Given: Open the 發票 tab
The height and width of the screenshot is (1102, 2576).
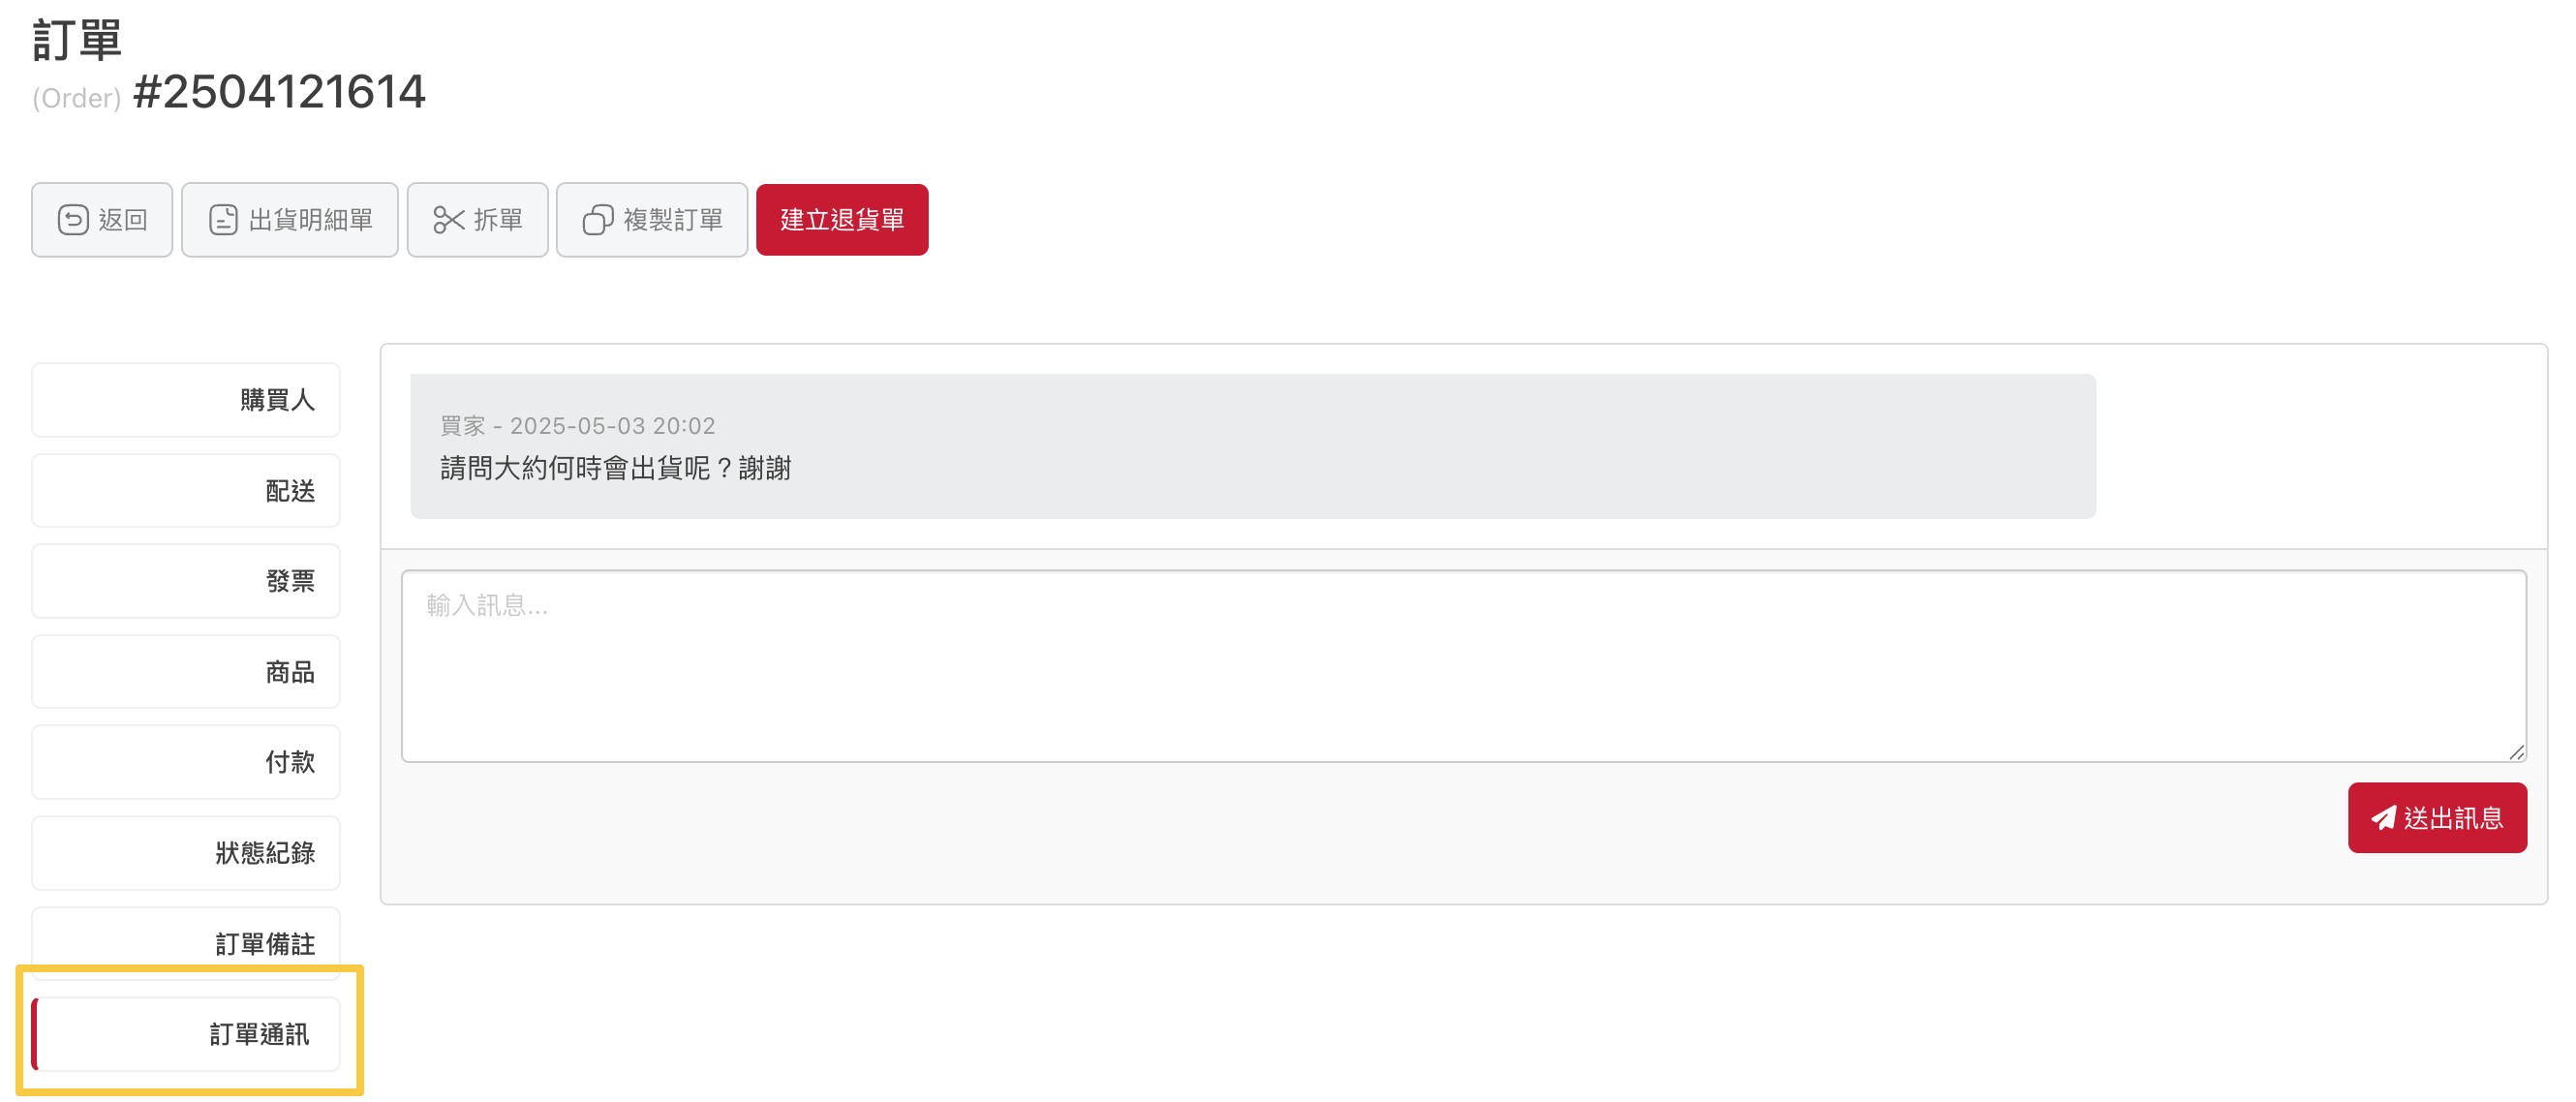Looking at the screenshot, I should (186, 581).
